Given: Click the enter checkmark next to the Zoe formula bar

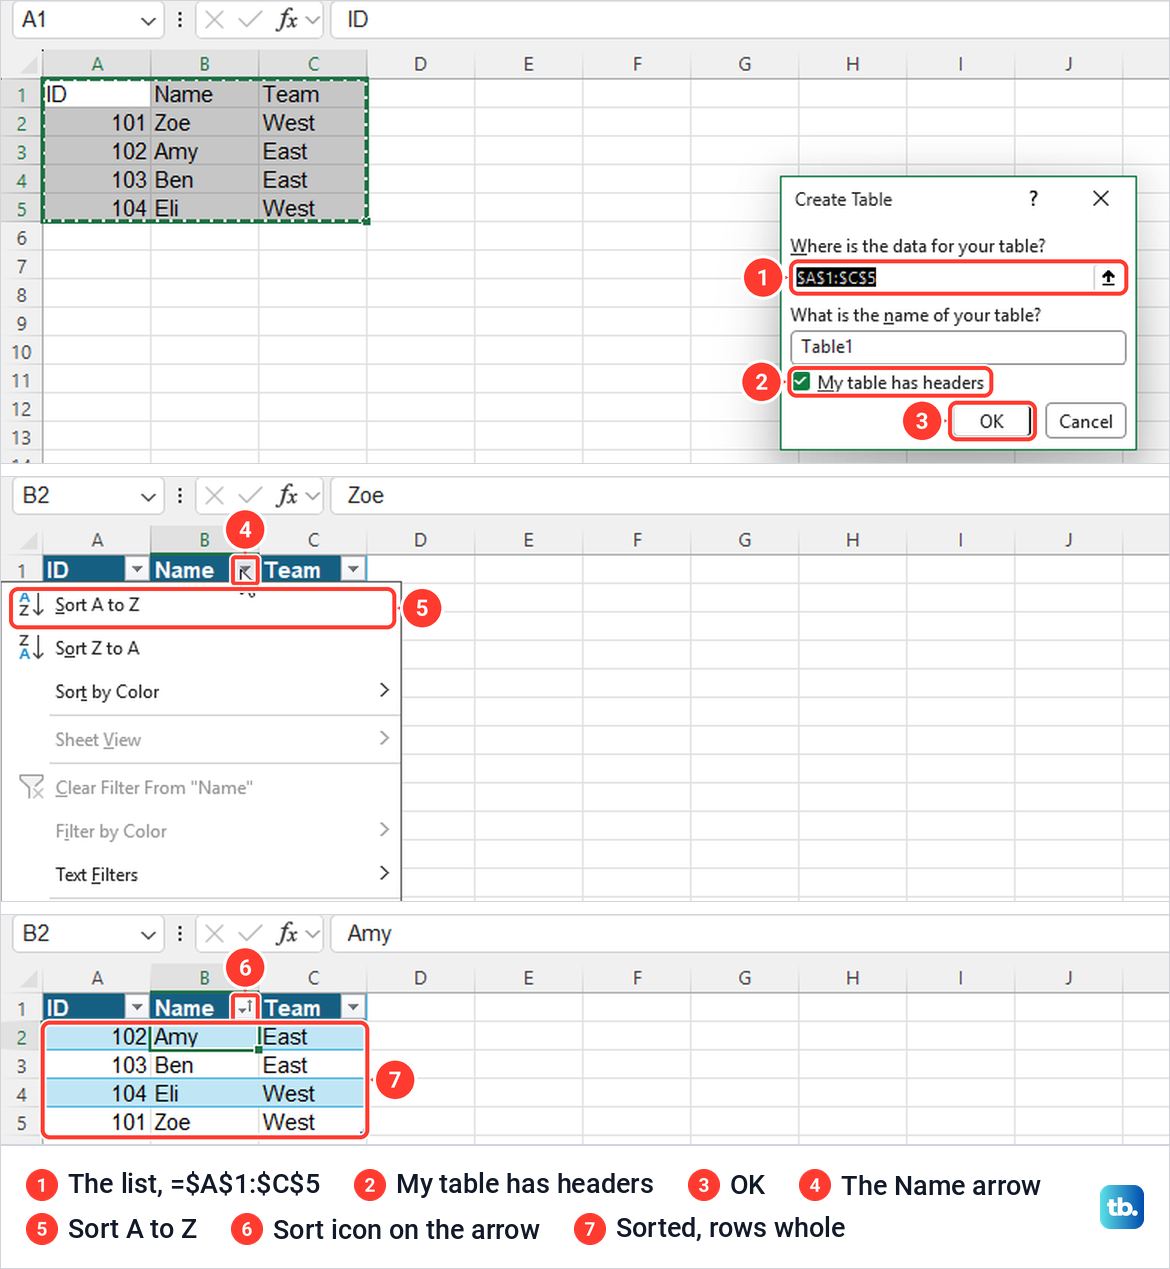Looking at the screenshot, I should click(x=250, y=495).
